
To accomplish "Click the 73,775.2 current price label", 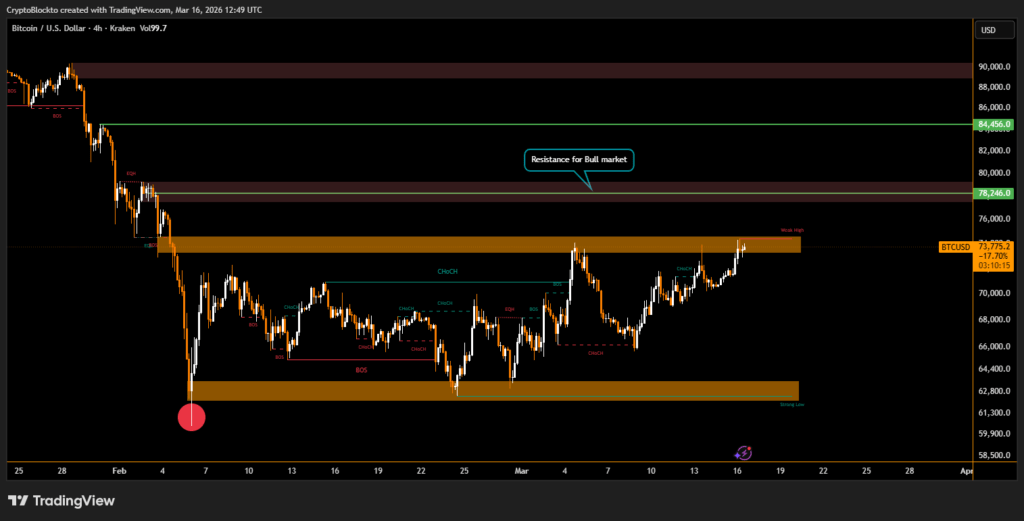I will pos(995,246).
